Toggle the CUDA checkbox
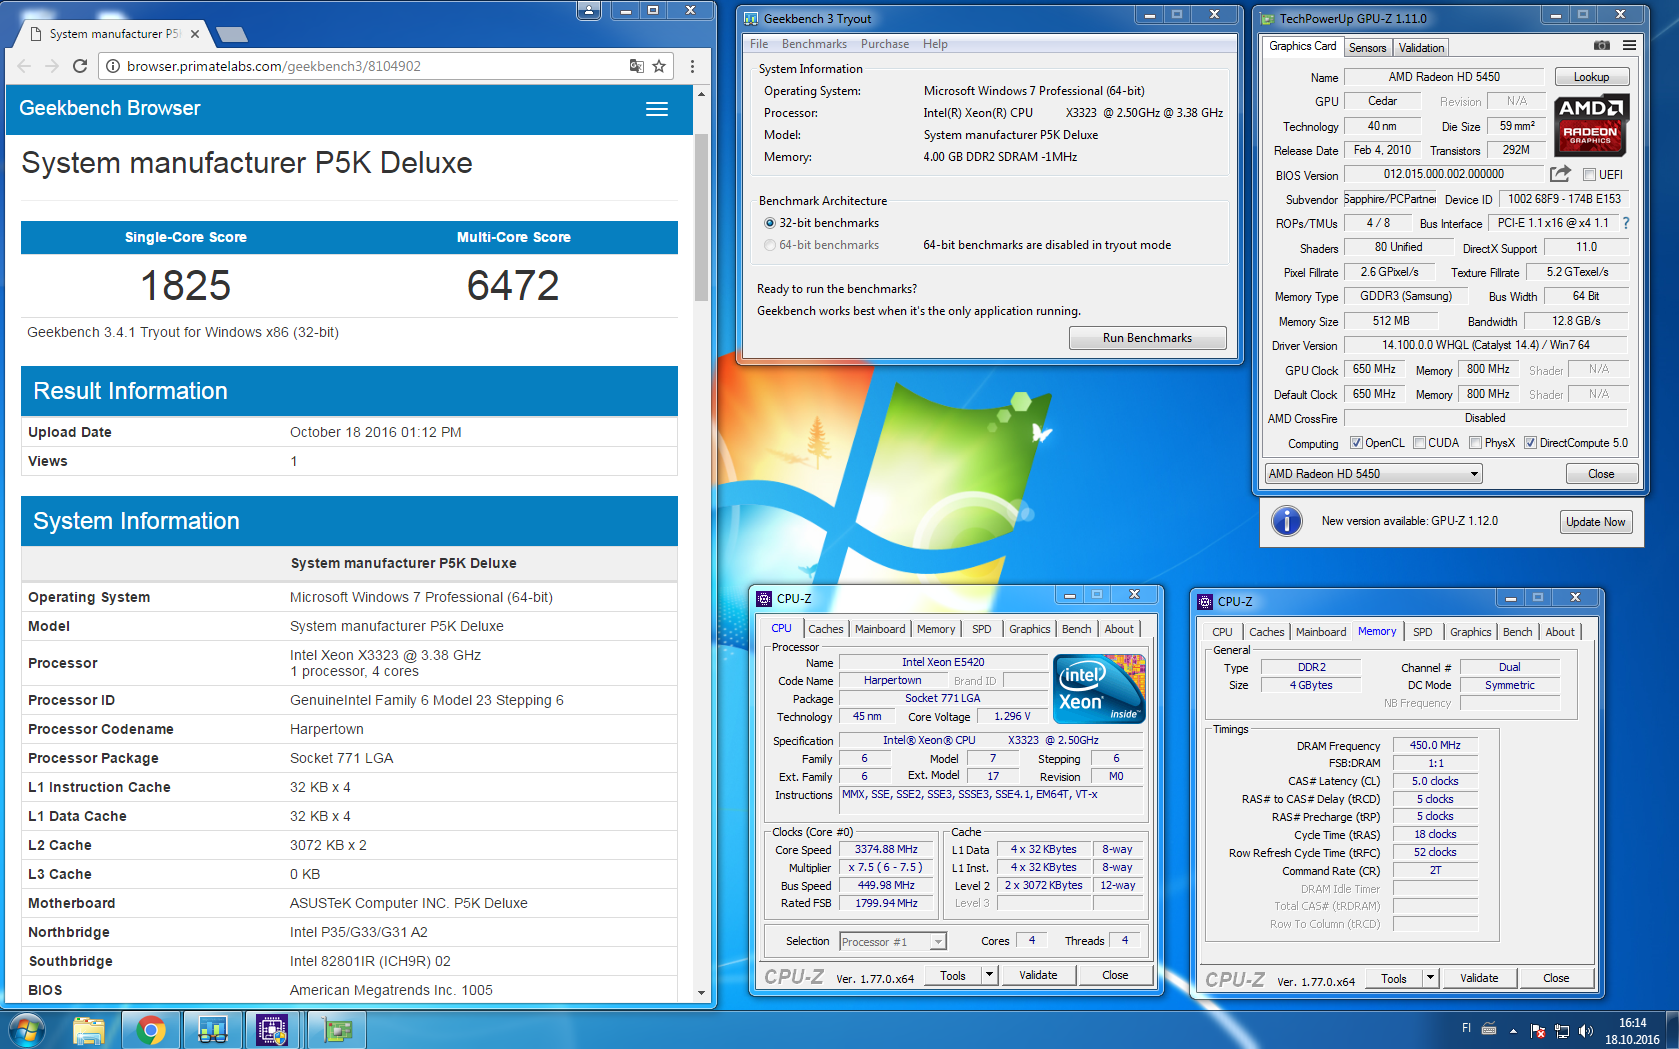The height and width of the screenshot is (1049, 1679). click(x=1419, y=443)
